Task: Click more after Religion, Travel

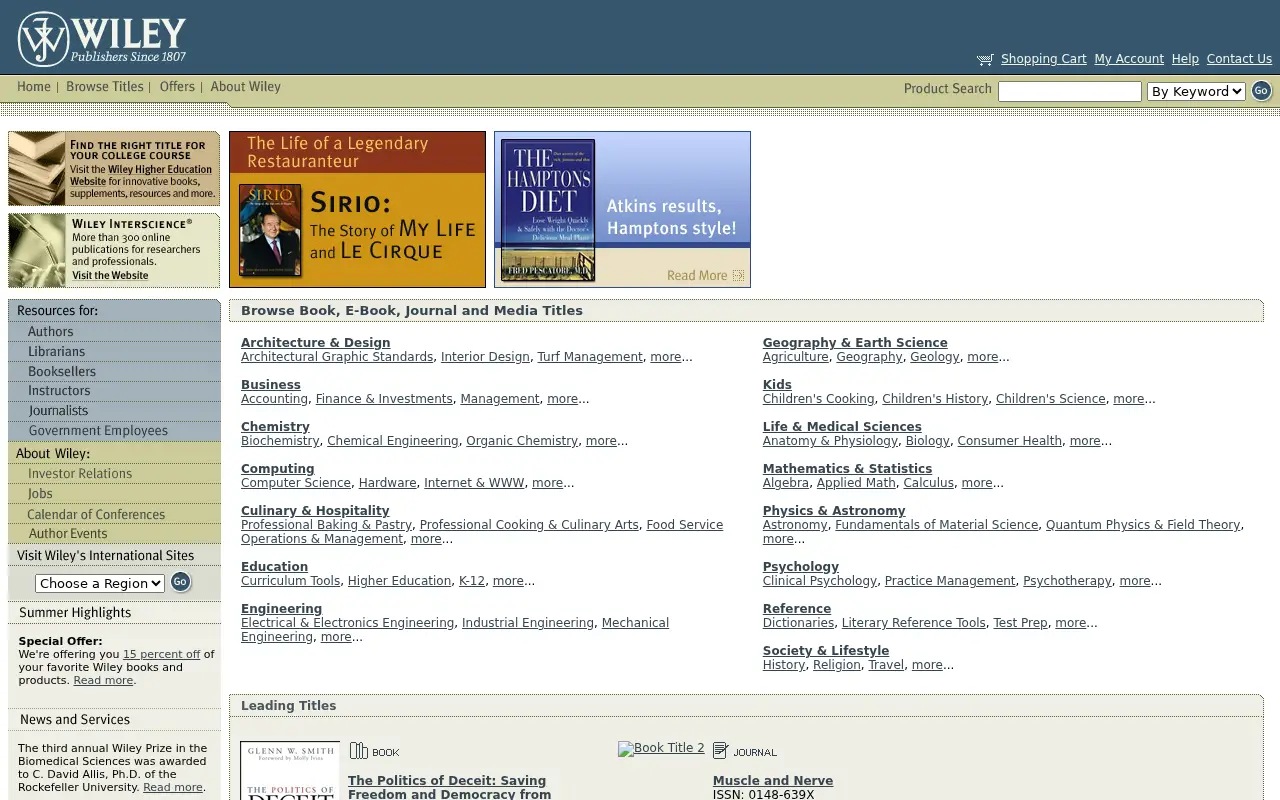Action: (x=927, y=665)
